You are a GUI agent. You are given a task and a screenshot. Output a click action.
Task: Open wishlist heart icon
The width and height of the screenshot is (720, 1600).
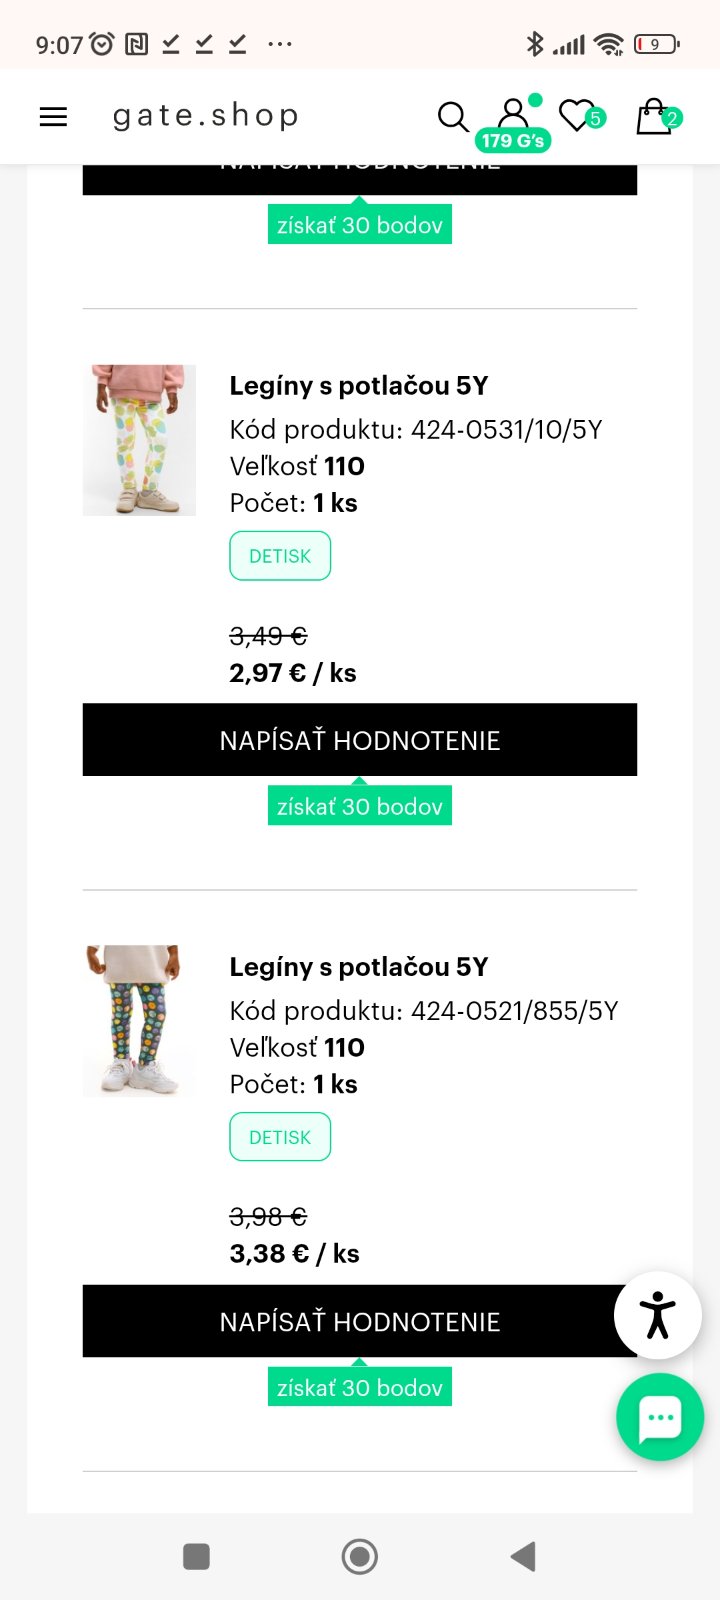click(577, 116)
